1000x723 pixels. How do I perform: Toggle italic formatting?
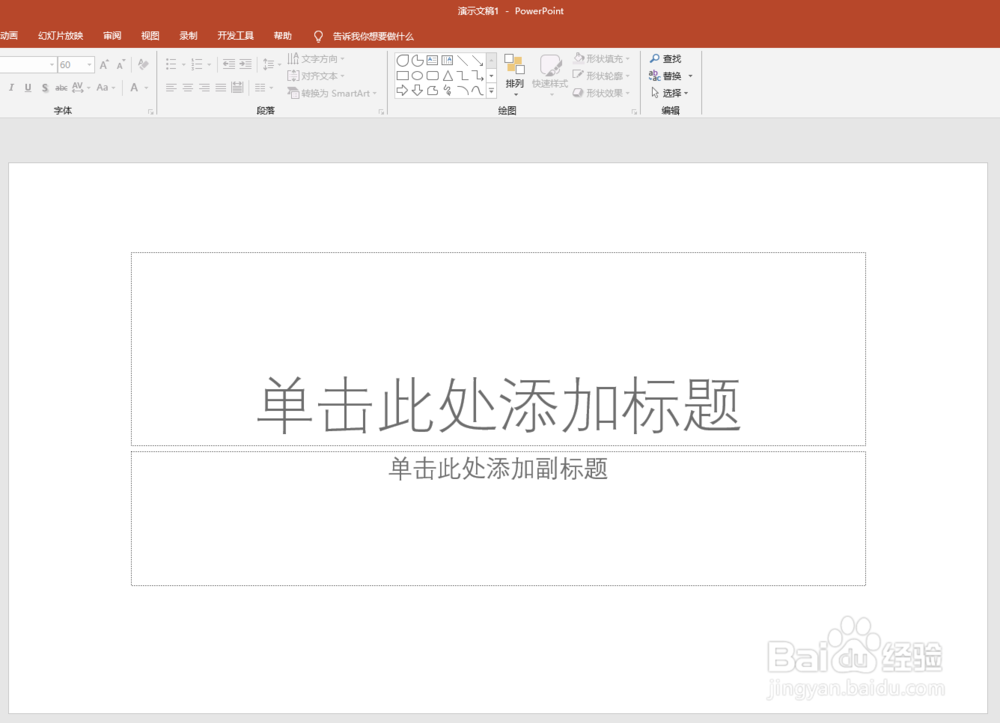(11, 87)
